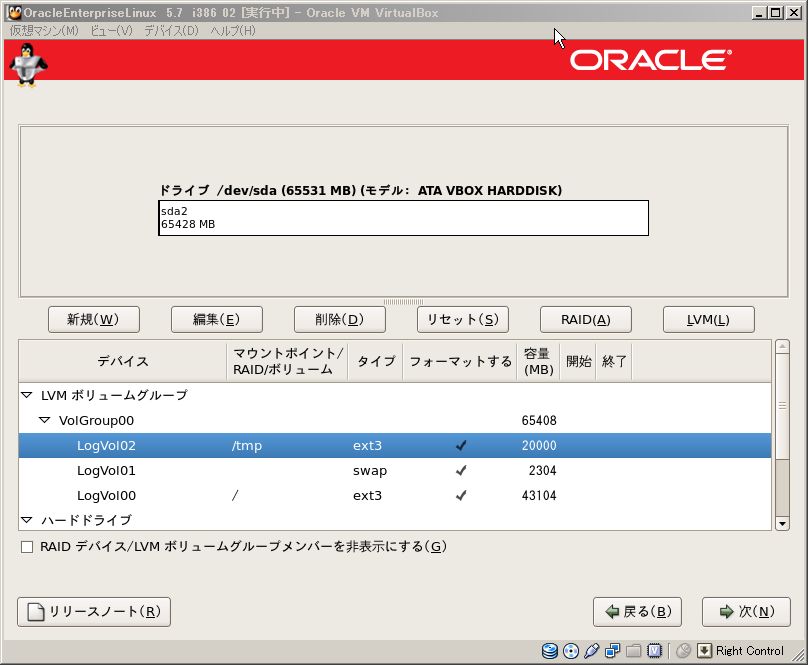
Task: Click the 削除(D) button
Action: click(x=340, y=320)
